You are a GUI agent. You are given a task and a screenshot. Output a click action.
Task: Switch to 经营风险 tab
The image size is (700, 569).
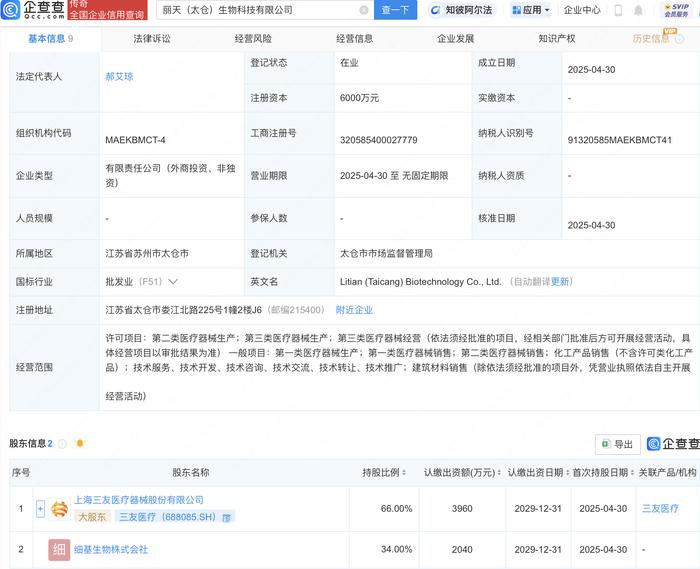253,39
